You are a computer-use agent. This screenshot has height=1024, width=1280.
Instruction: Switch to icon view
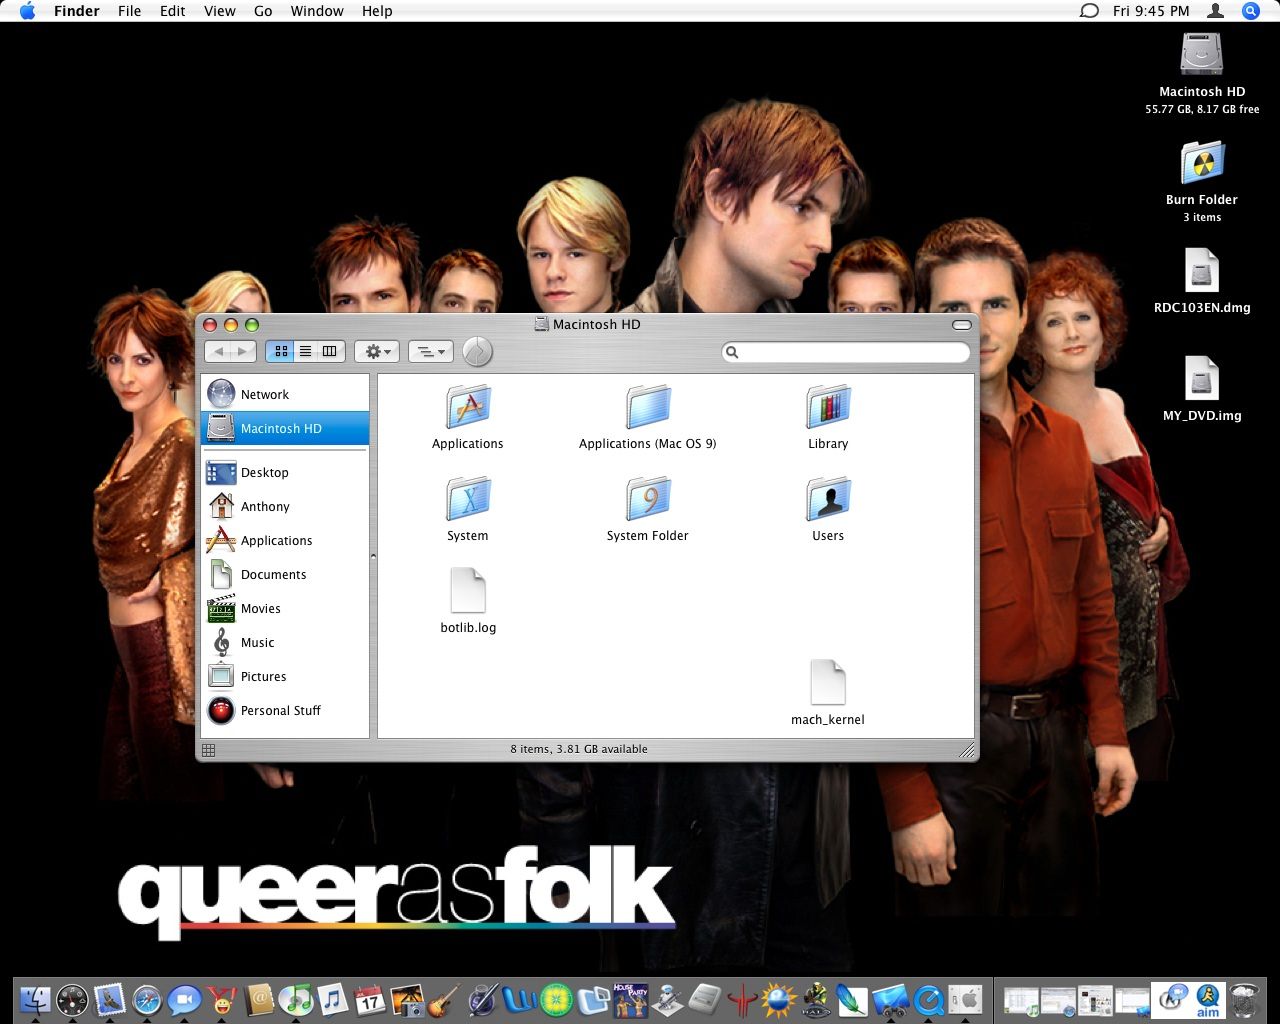coord(281,351)
